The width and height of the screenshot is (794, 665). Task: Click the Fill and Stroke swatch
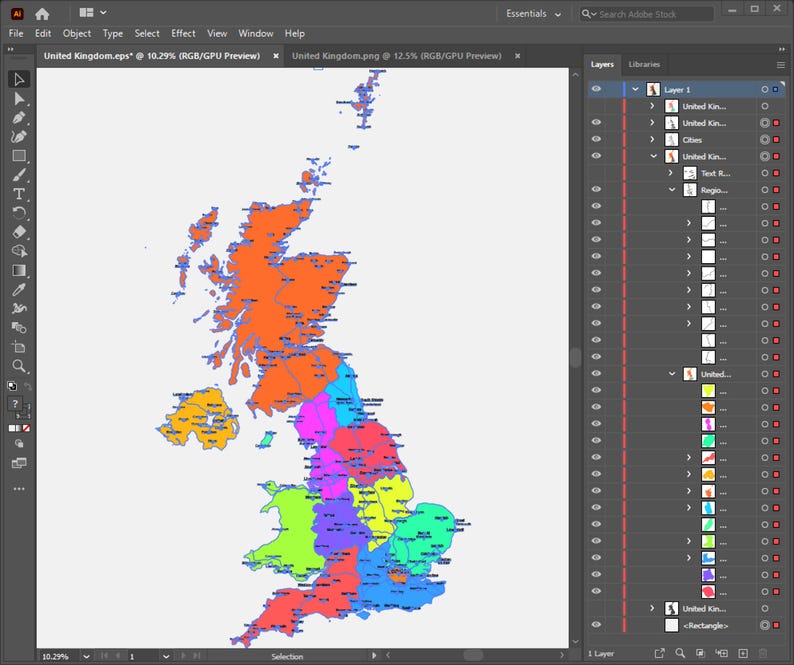pos(19,407)
